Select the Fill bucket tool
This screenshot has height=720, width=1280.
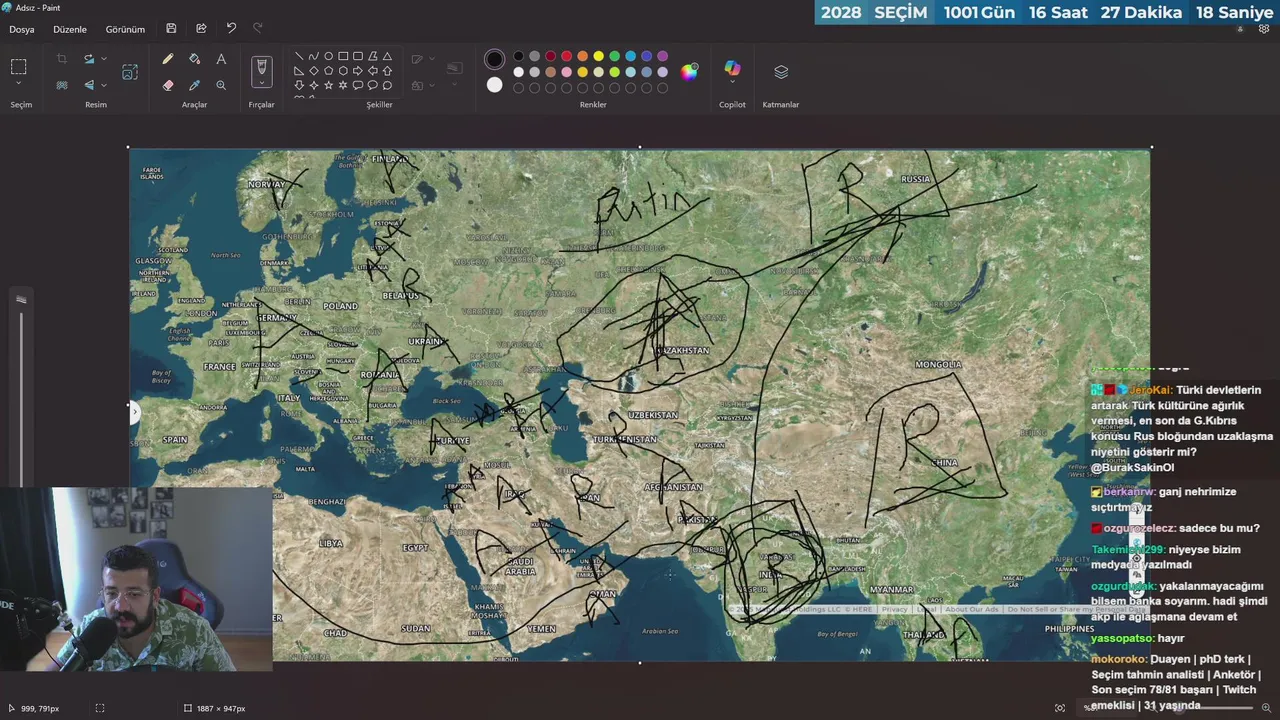(x=194, y=59)
